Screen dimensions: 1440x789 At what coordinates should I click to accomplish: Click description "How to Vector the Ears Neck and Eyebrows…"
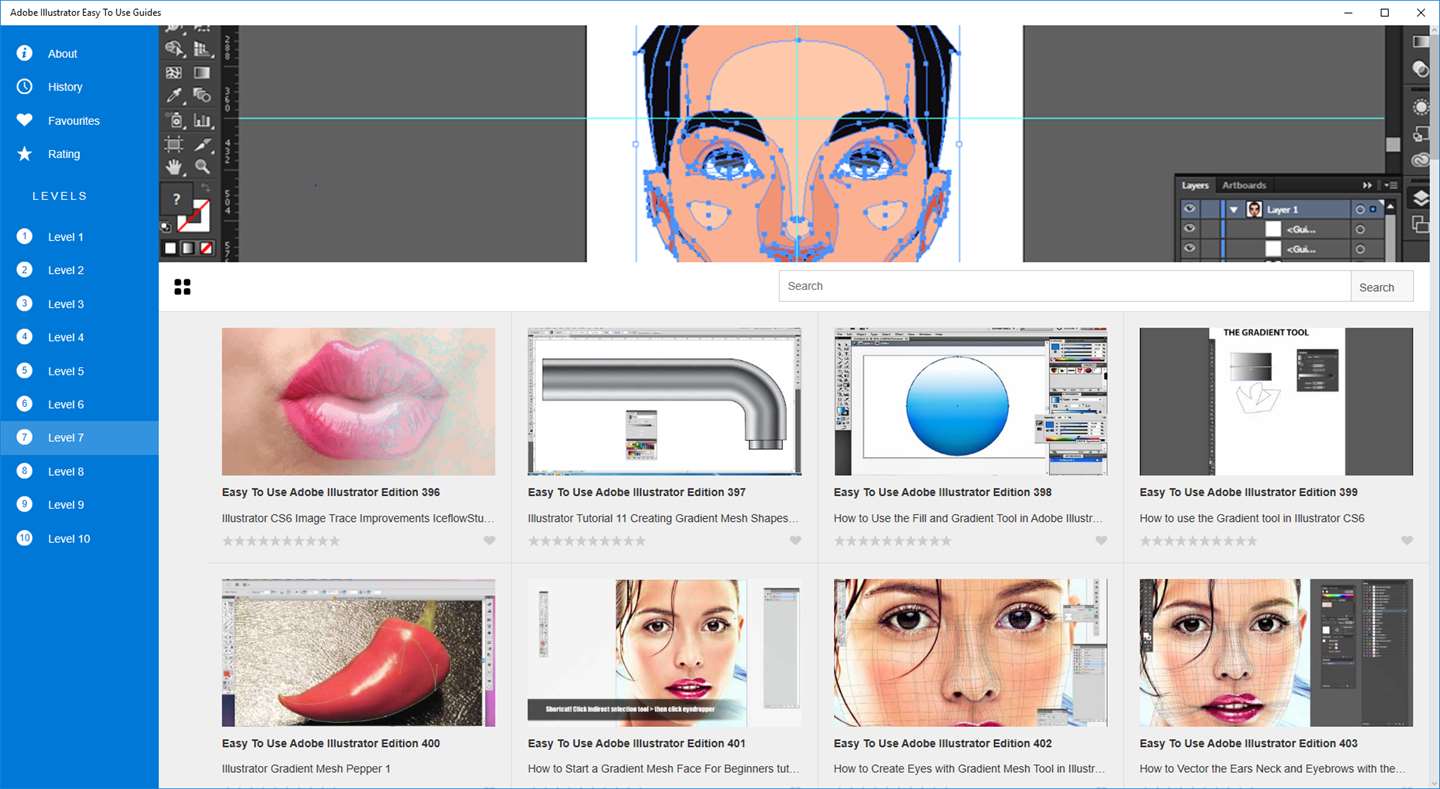click(x=1273, y=769)
